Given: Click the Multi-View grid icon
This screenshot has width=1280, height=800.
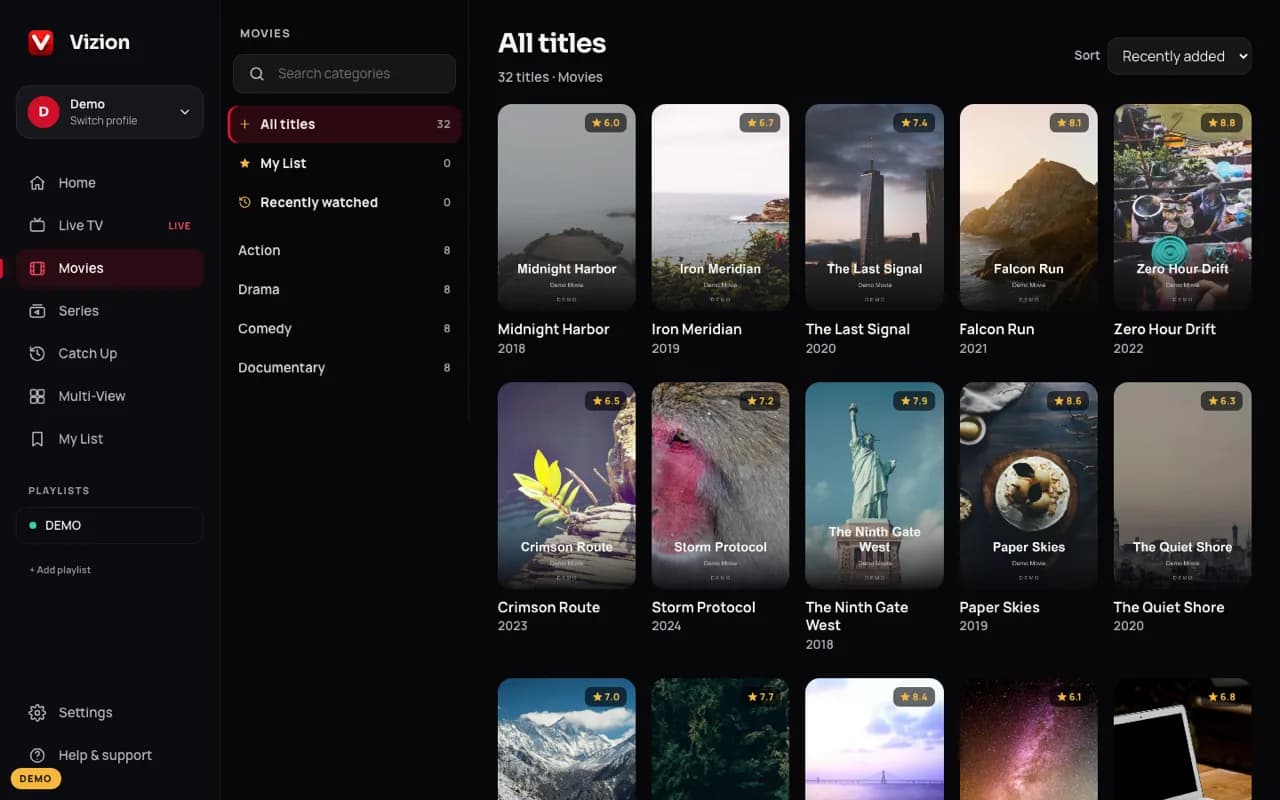Looking at the screenshot, I should click(37, 396).
